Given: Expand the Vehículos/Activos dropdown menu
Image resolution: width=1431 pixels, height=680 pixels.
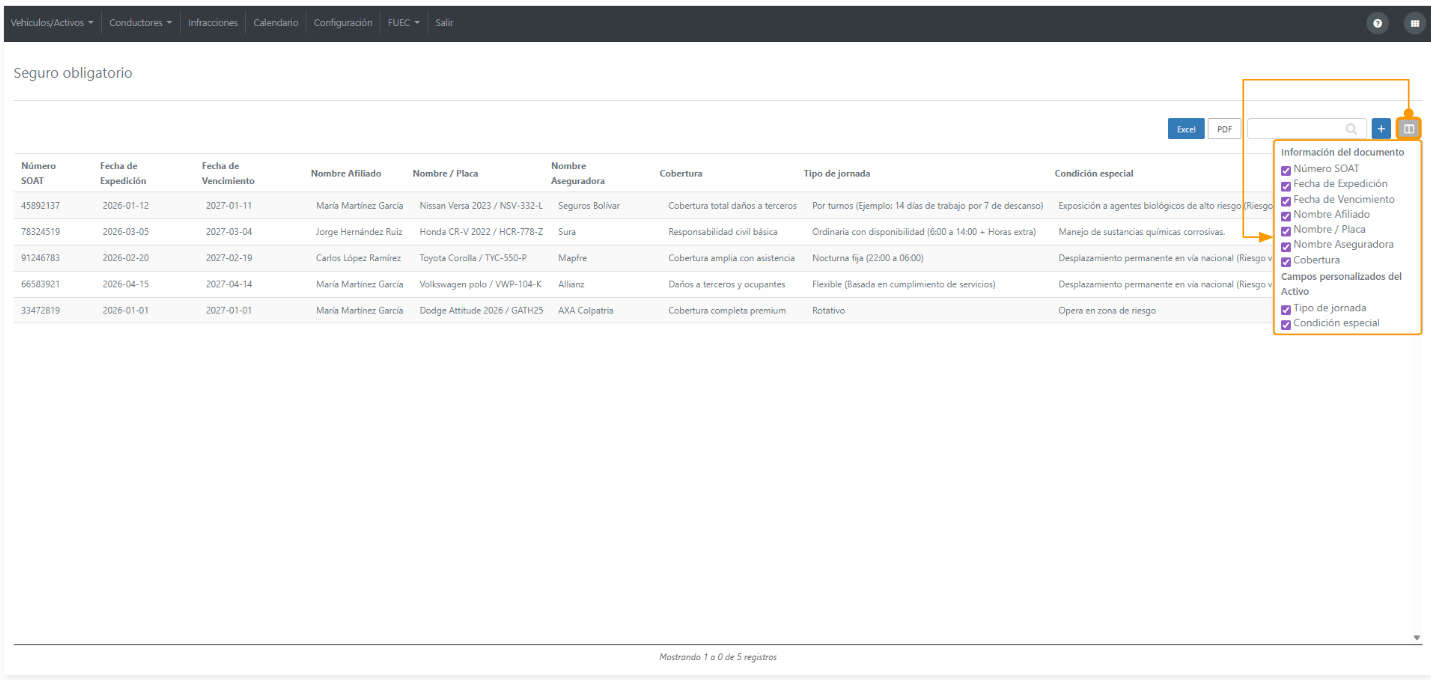Looking at the screenshot, I should click(52, 23).
